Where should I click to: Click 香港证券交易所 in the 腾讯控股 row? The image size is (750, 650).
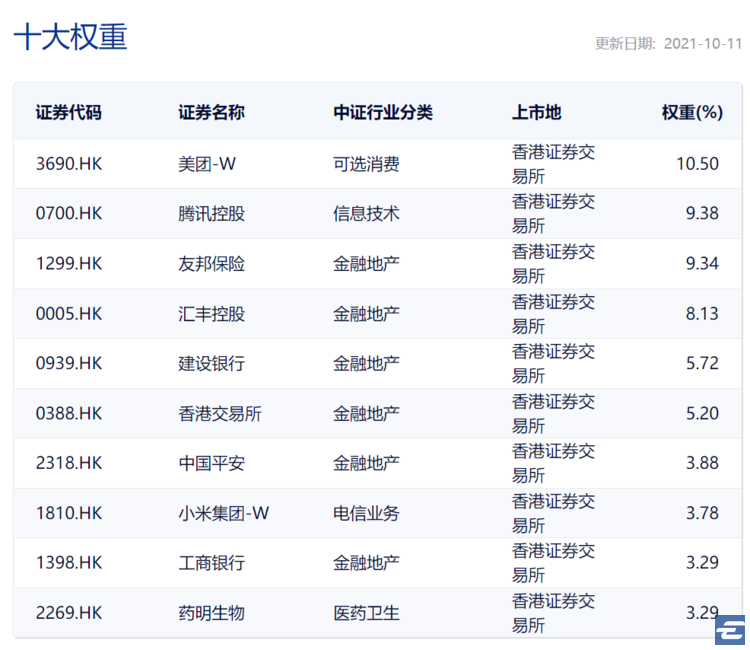point(553,213)
